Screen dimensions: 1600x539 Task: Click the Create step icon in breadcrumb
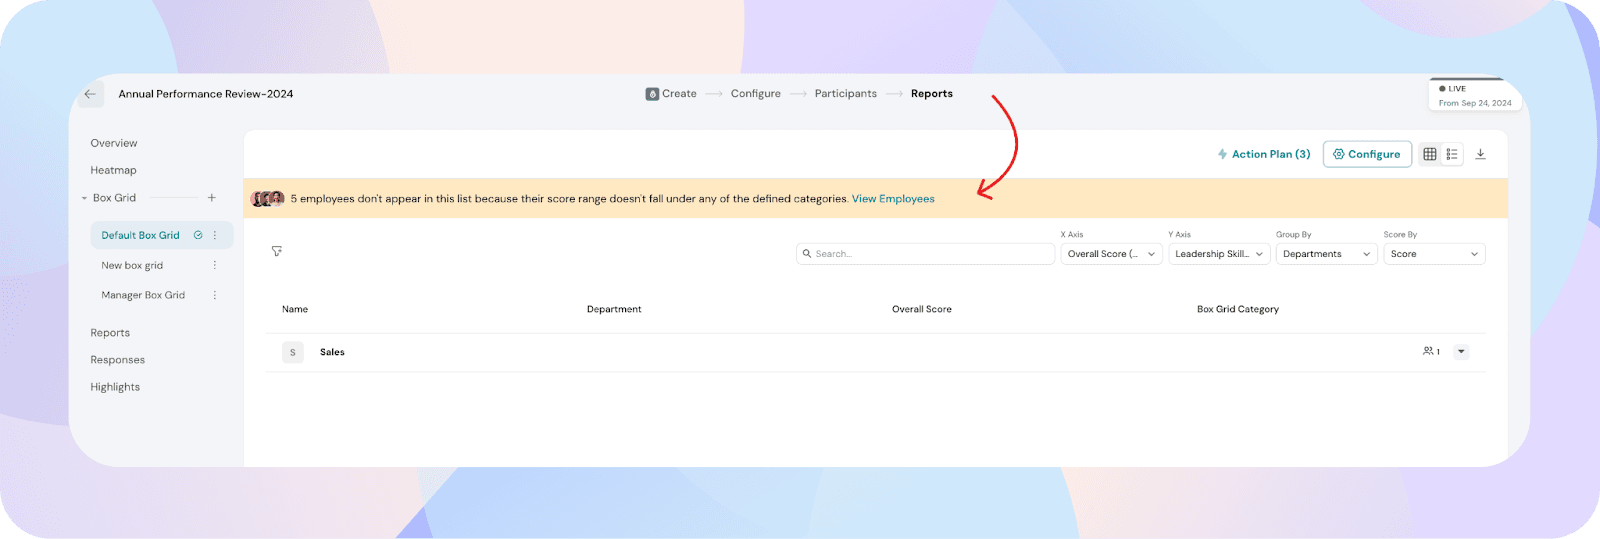point(652,94)
